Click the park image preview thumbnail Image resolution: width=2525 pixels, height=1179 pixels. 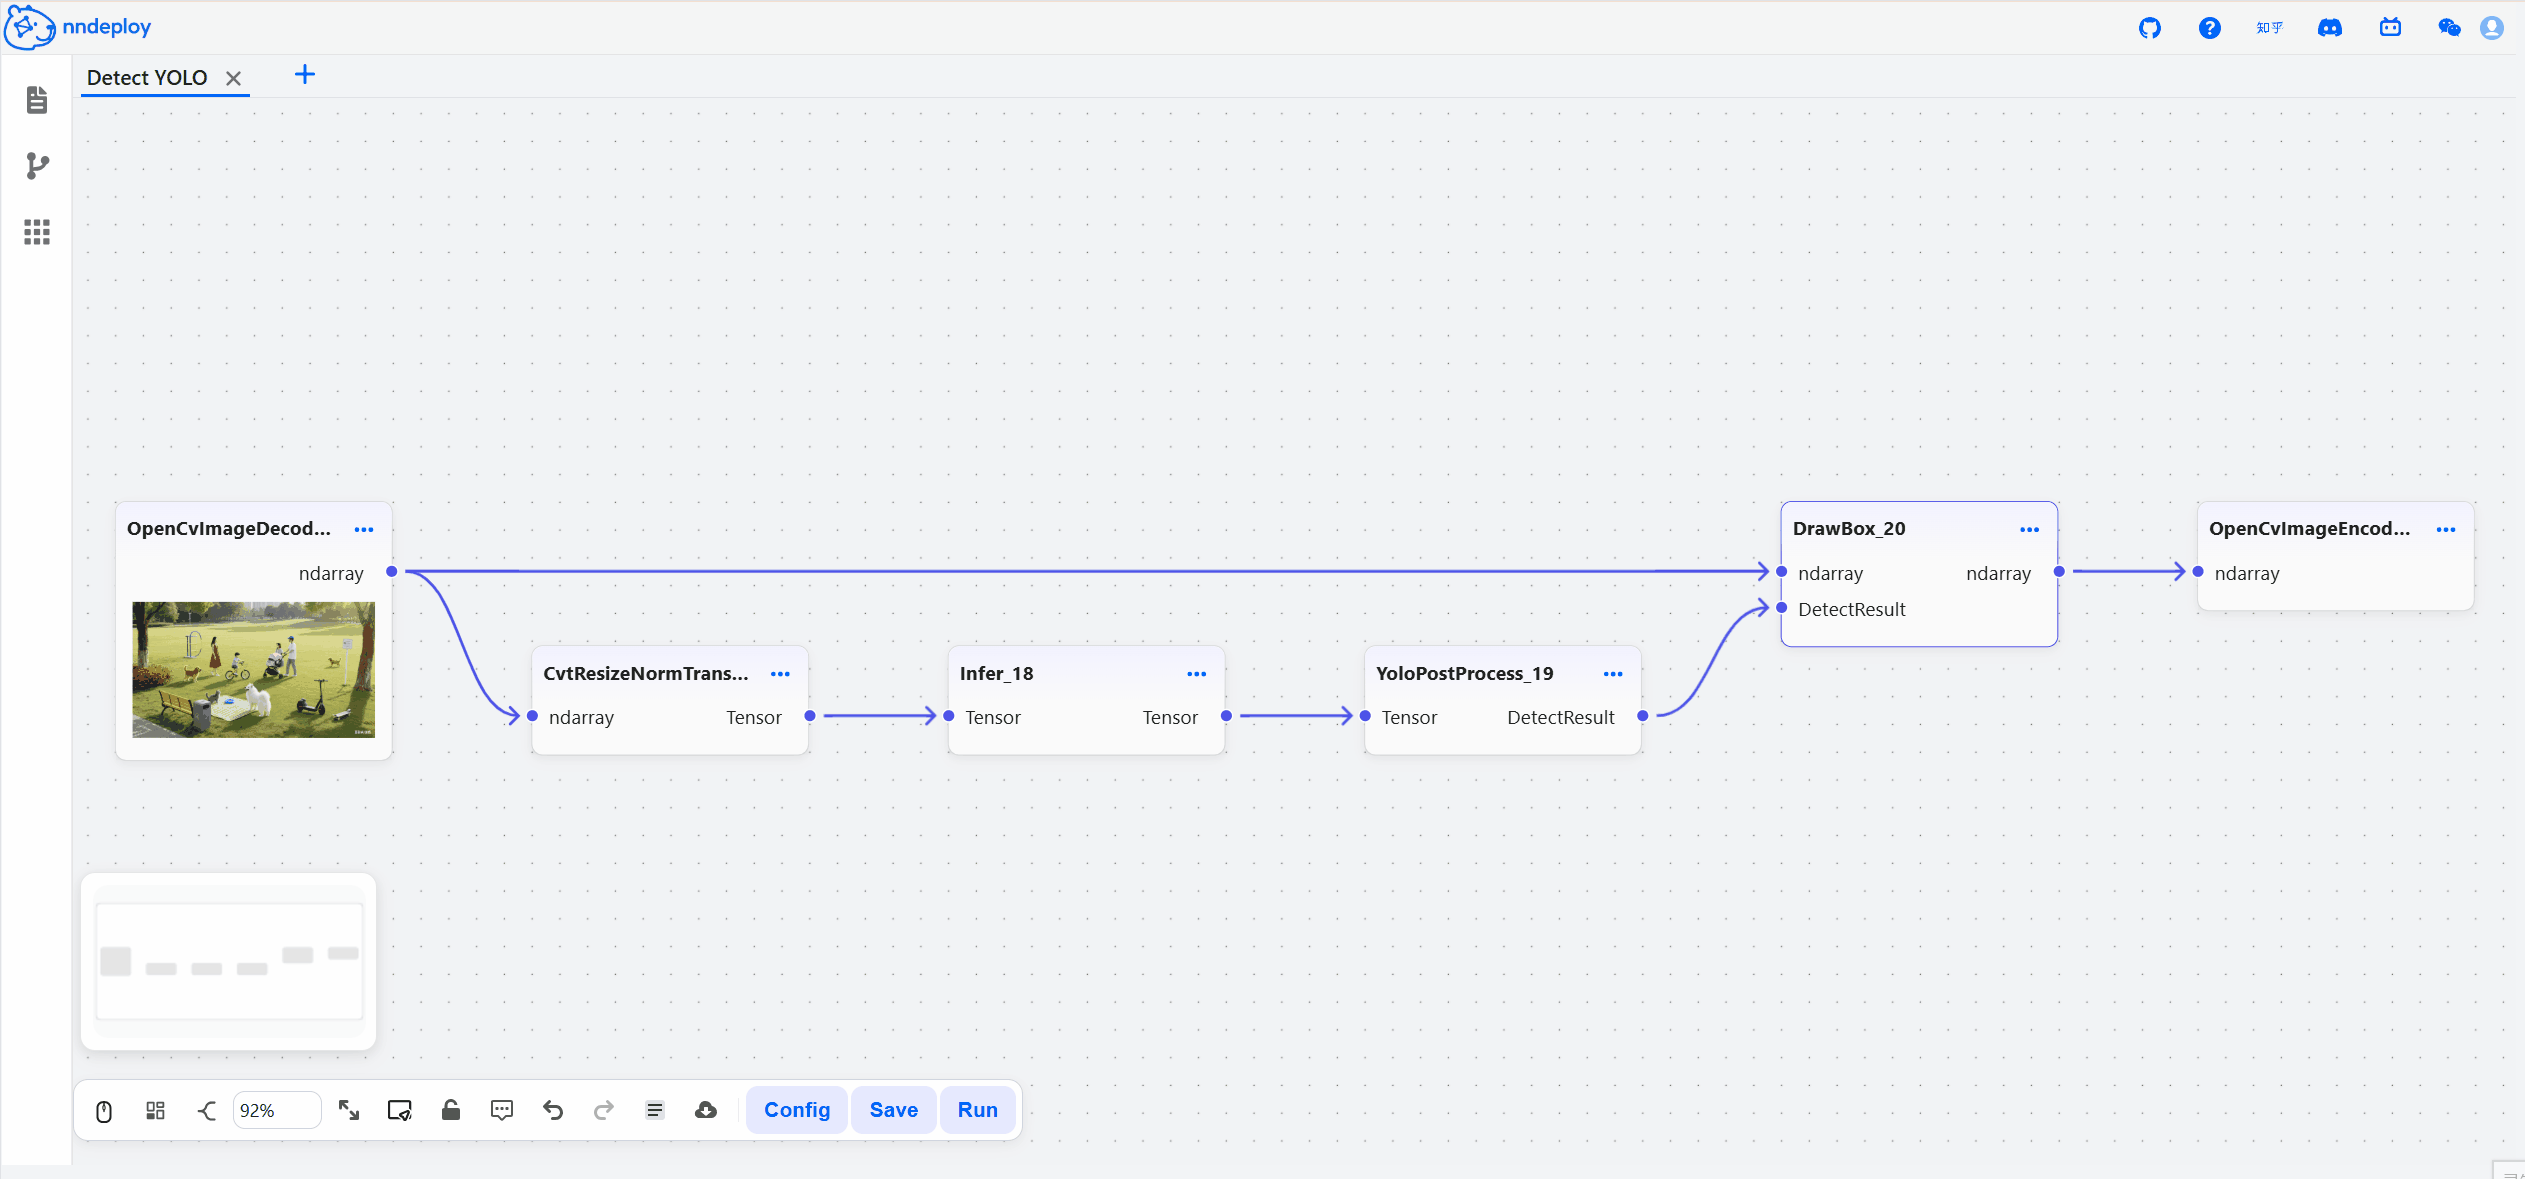[x=254, y=670]
